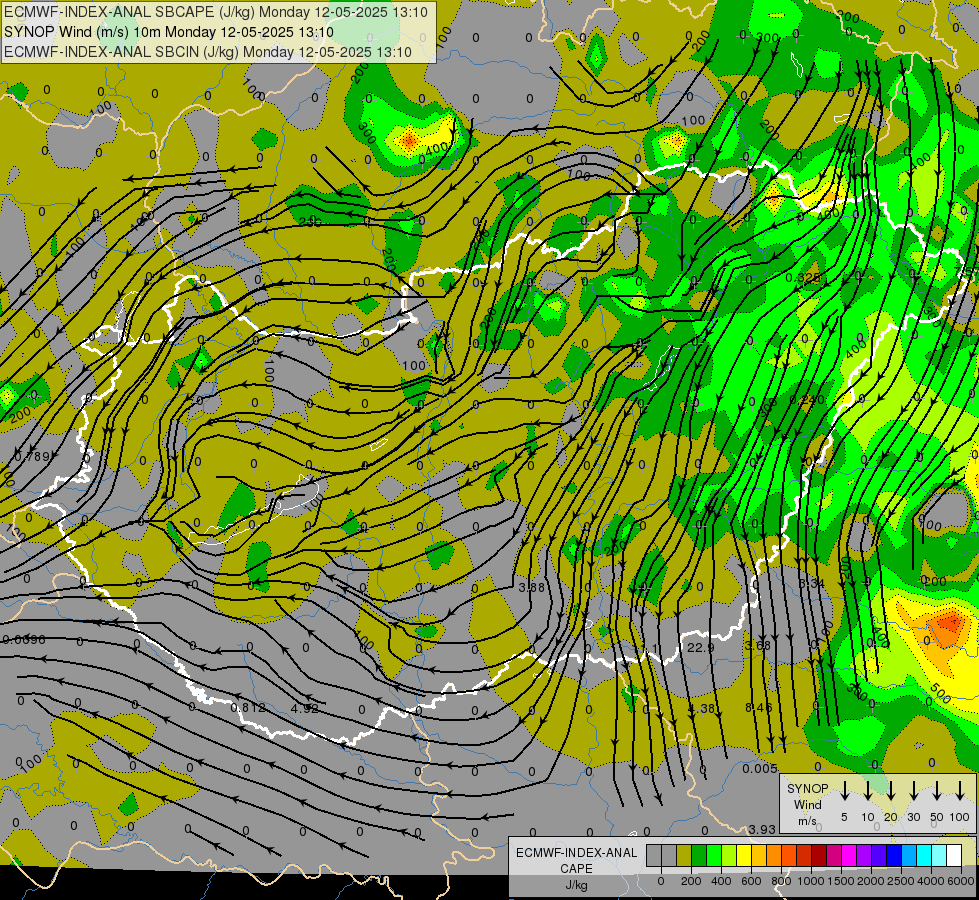Click the map value 3.93

click(762, 829)
